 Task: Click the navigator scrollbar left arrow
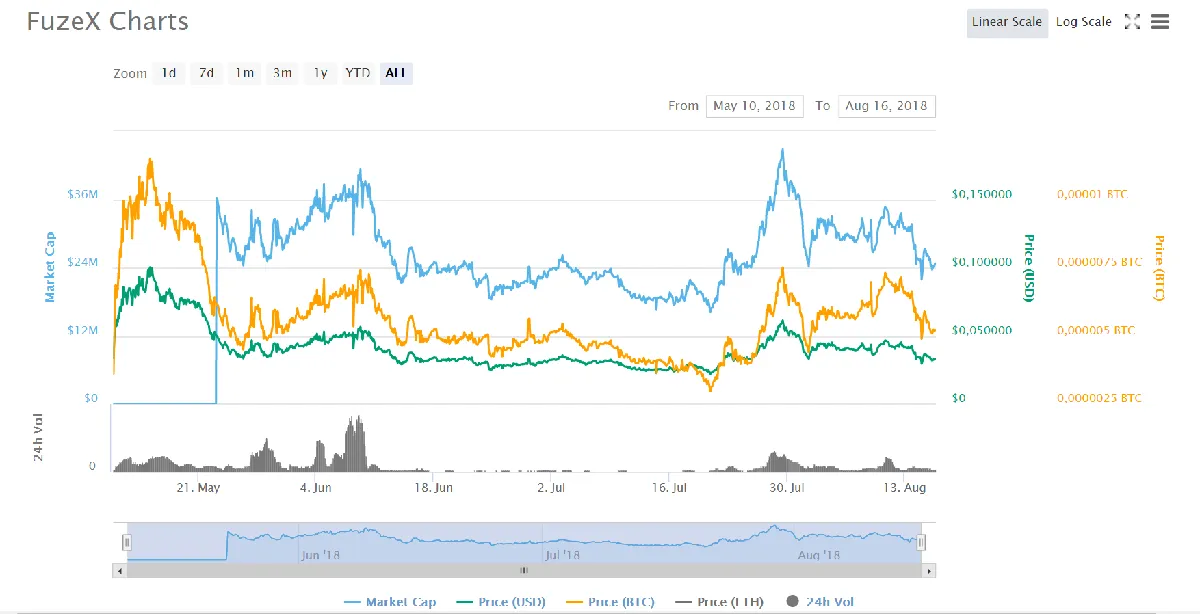click(x=120, y=570)
